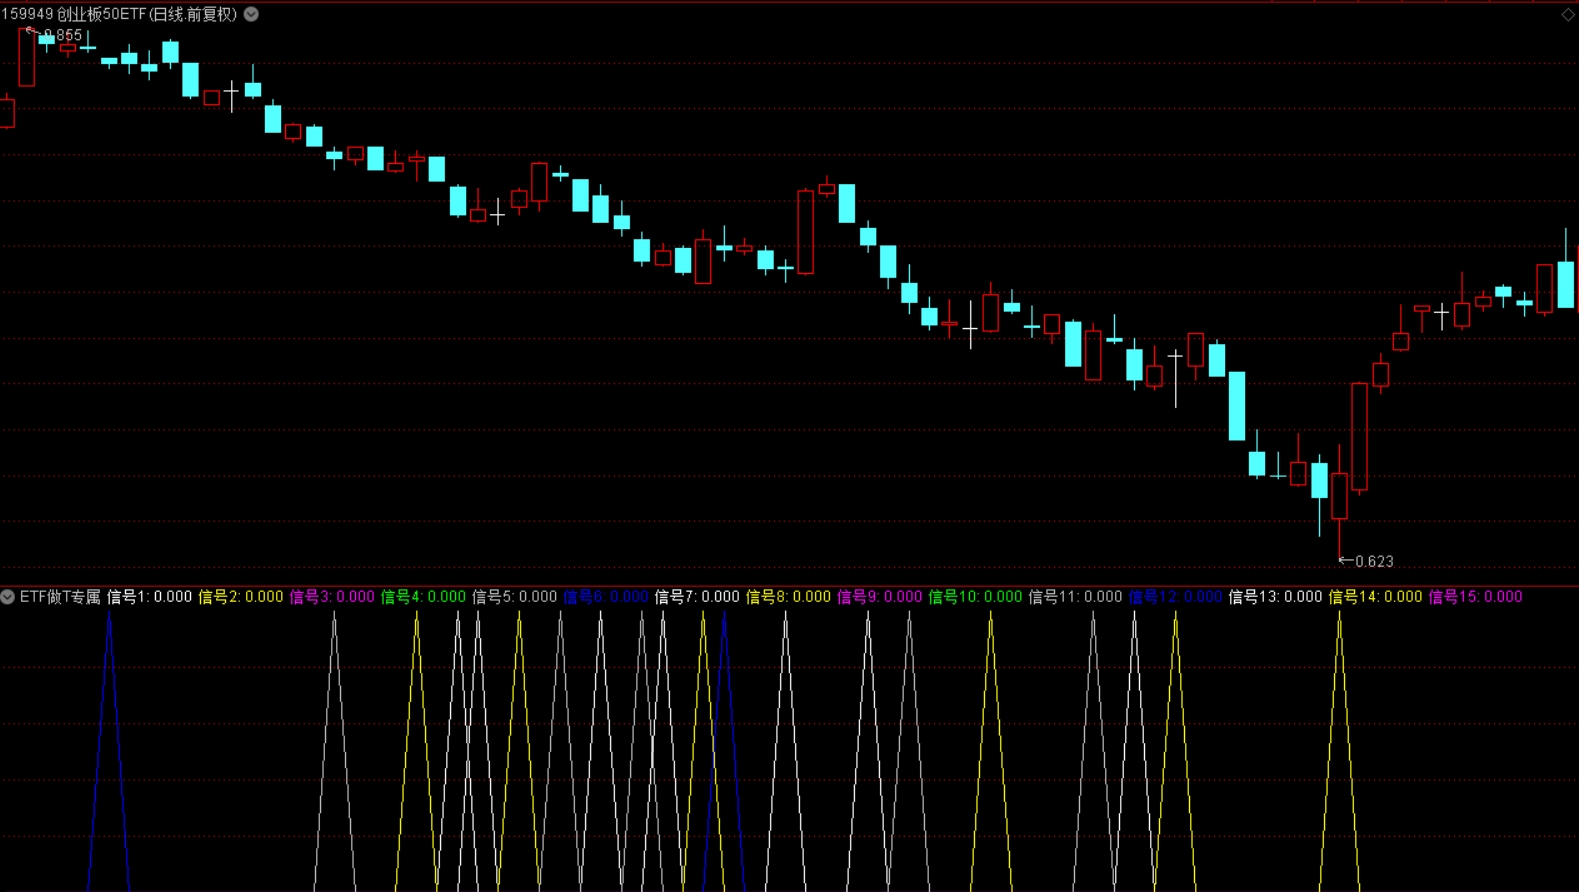Select the ETF做T专属 indicator name
This screenshot has height=892, width=1579.
click(x=60, y=597)
